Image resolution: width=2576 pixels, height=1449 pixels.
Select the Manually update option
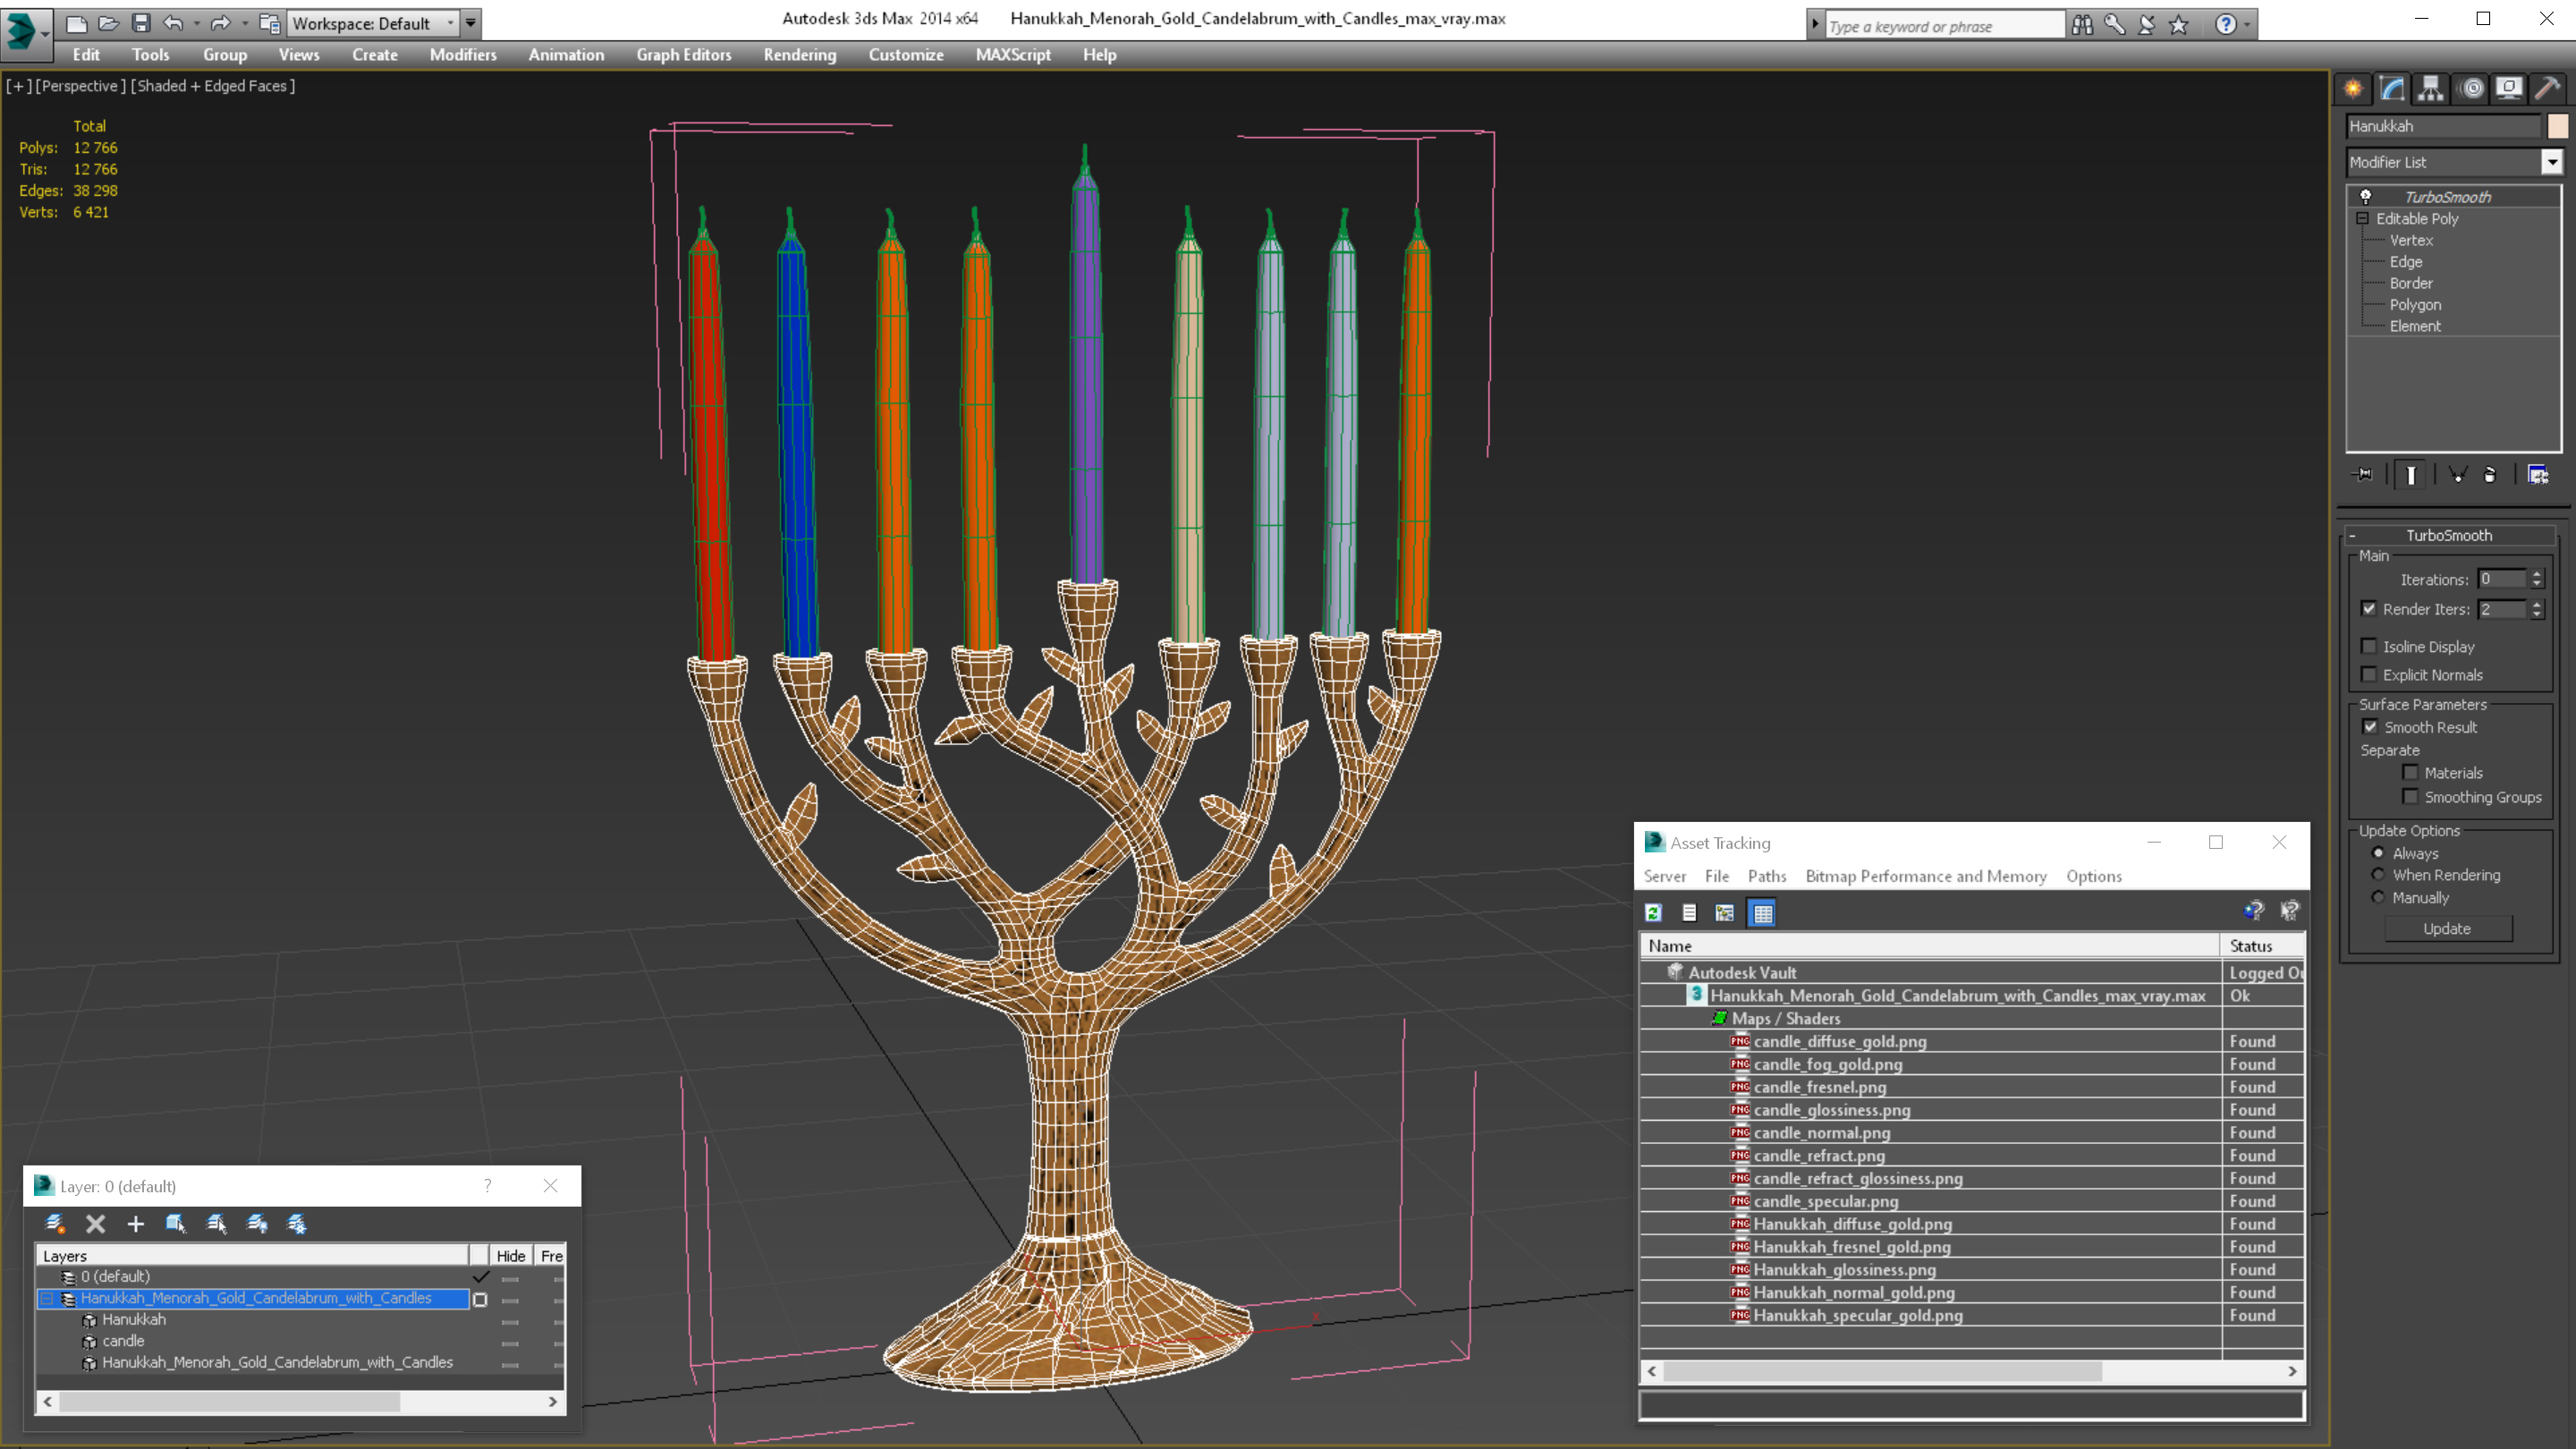click(x=2378, y=898)
